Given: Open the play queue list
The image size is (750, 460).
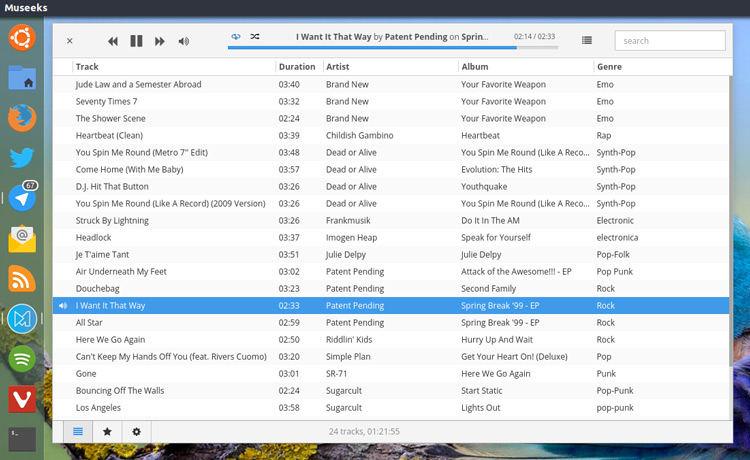Looking at the screenshot, I should [x=587, y=40].
